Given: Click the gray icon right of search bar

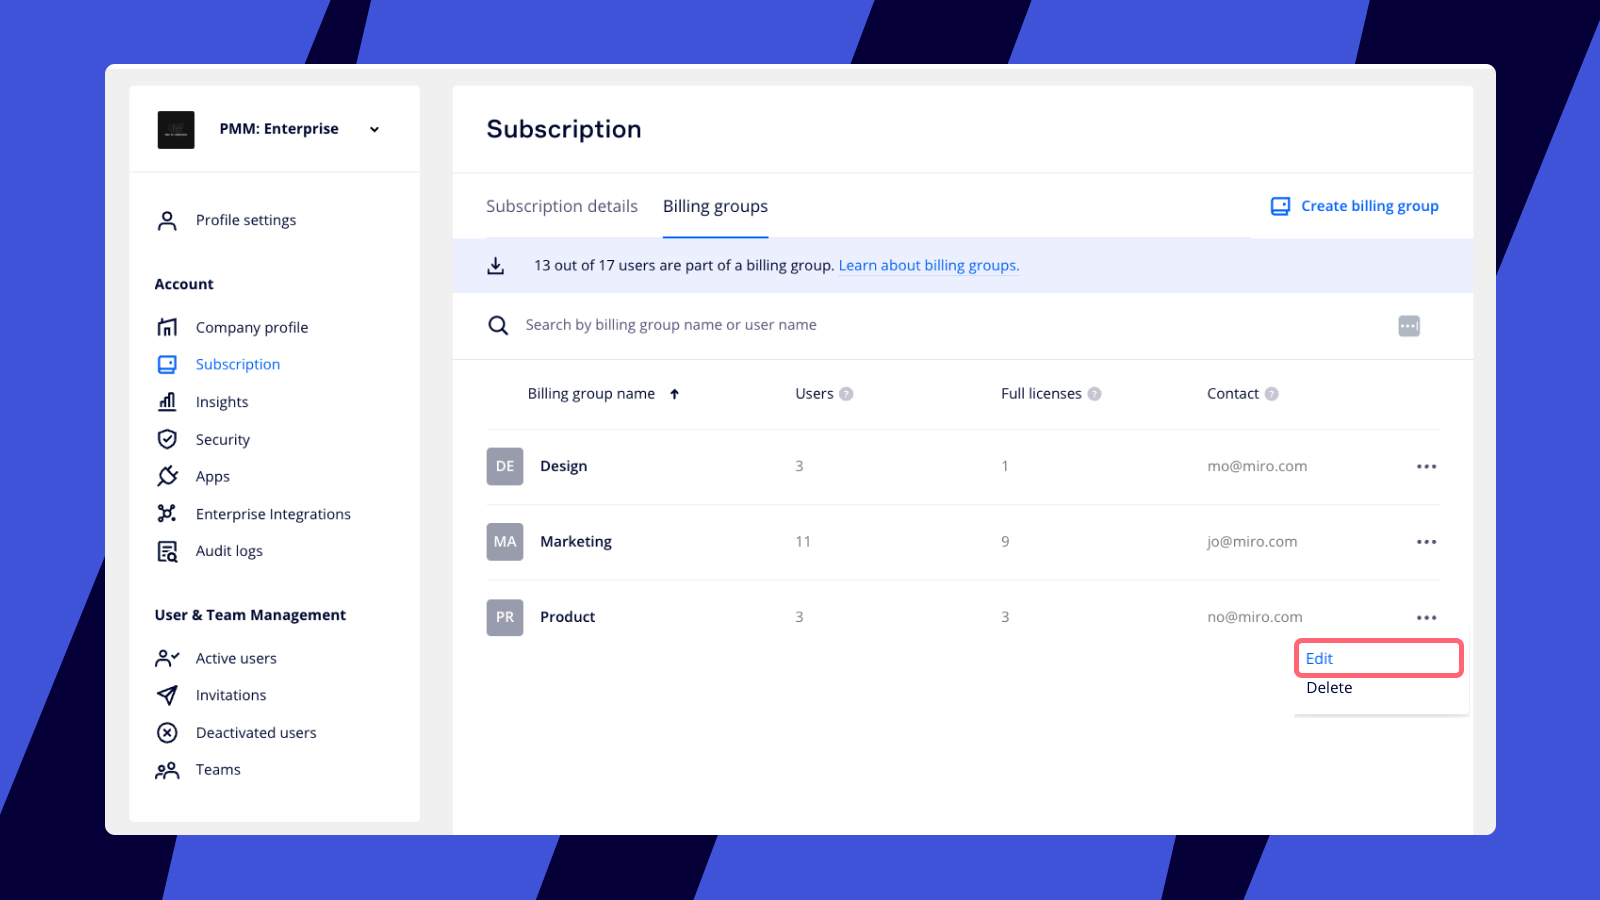Looking at the screenshot, I should pyautogui.click(x=1408, y=326).
